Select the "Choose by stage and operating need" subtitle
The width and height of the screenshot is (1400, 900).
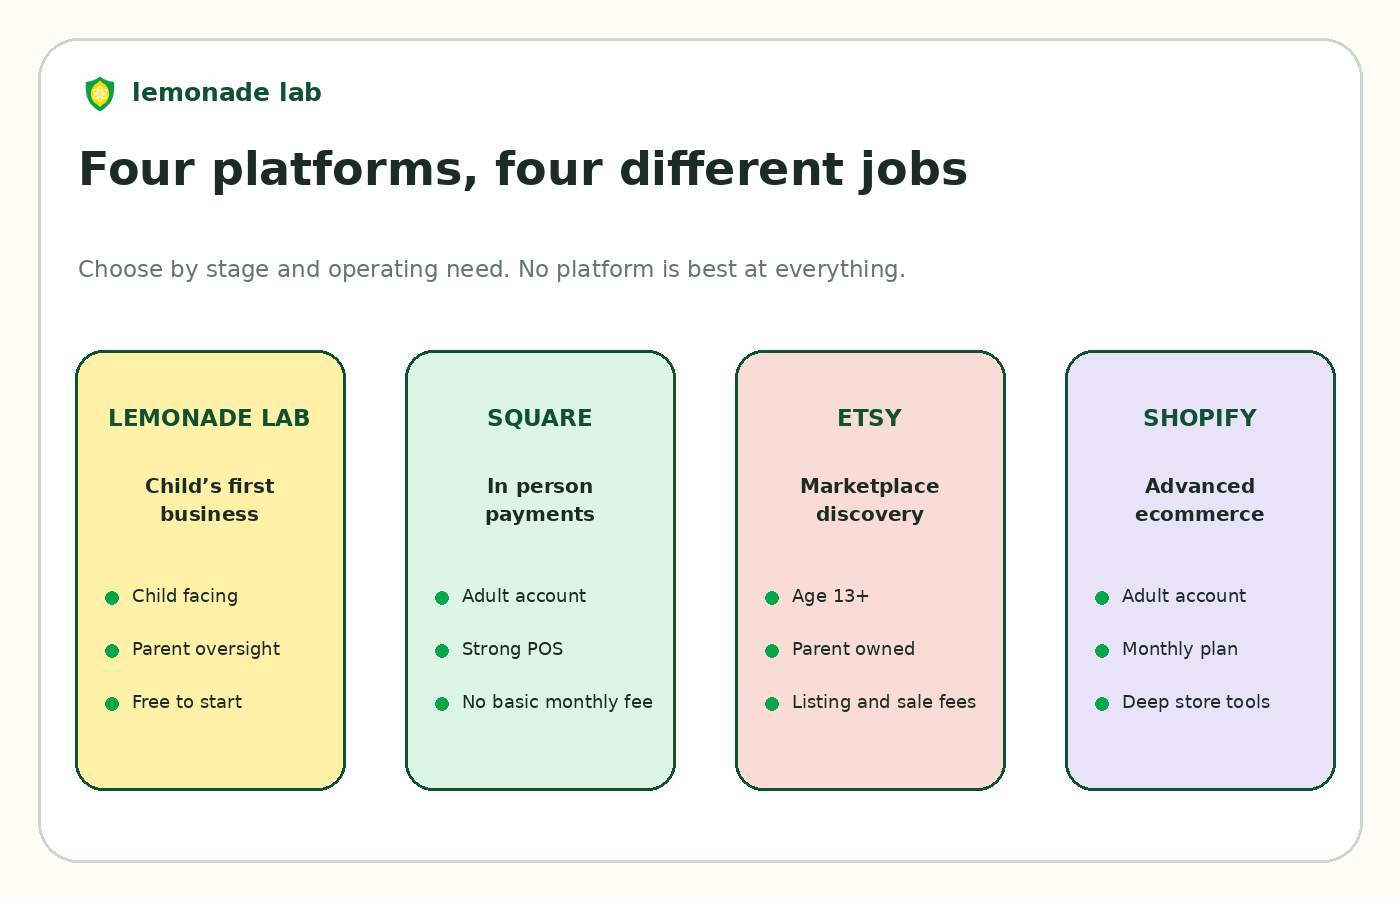[x=492, y=269]
